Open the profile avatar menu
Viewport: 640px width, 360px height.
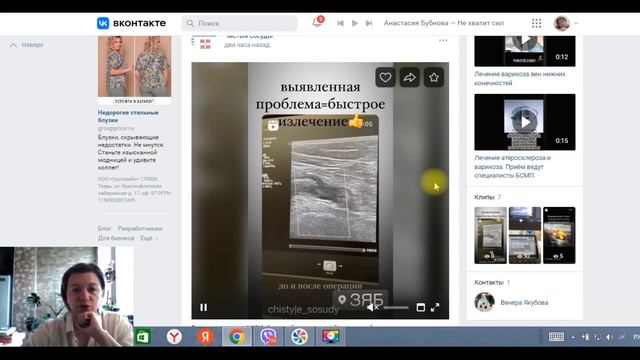[562, 23]
